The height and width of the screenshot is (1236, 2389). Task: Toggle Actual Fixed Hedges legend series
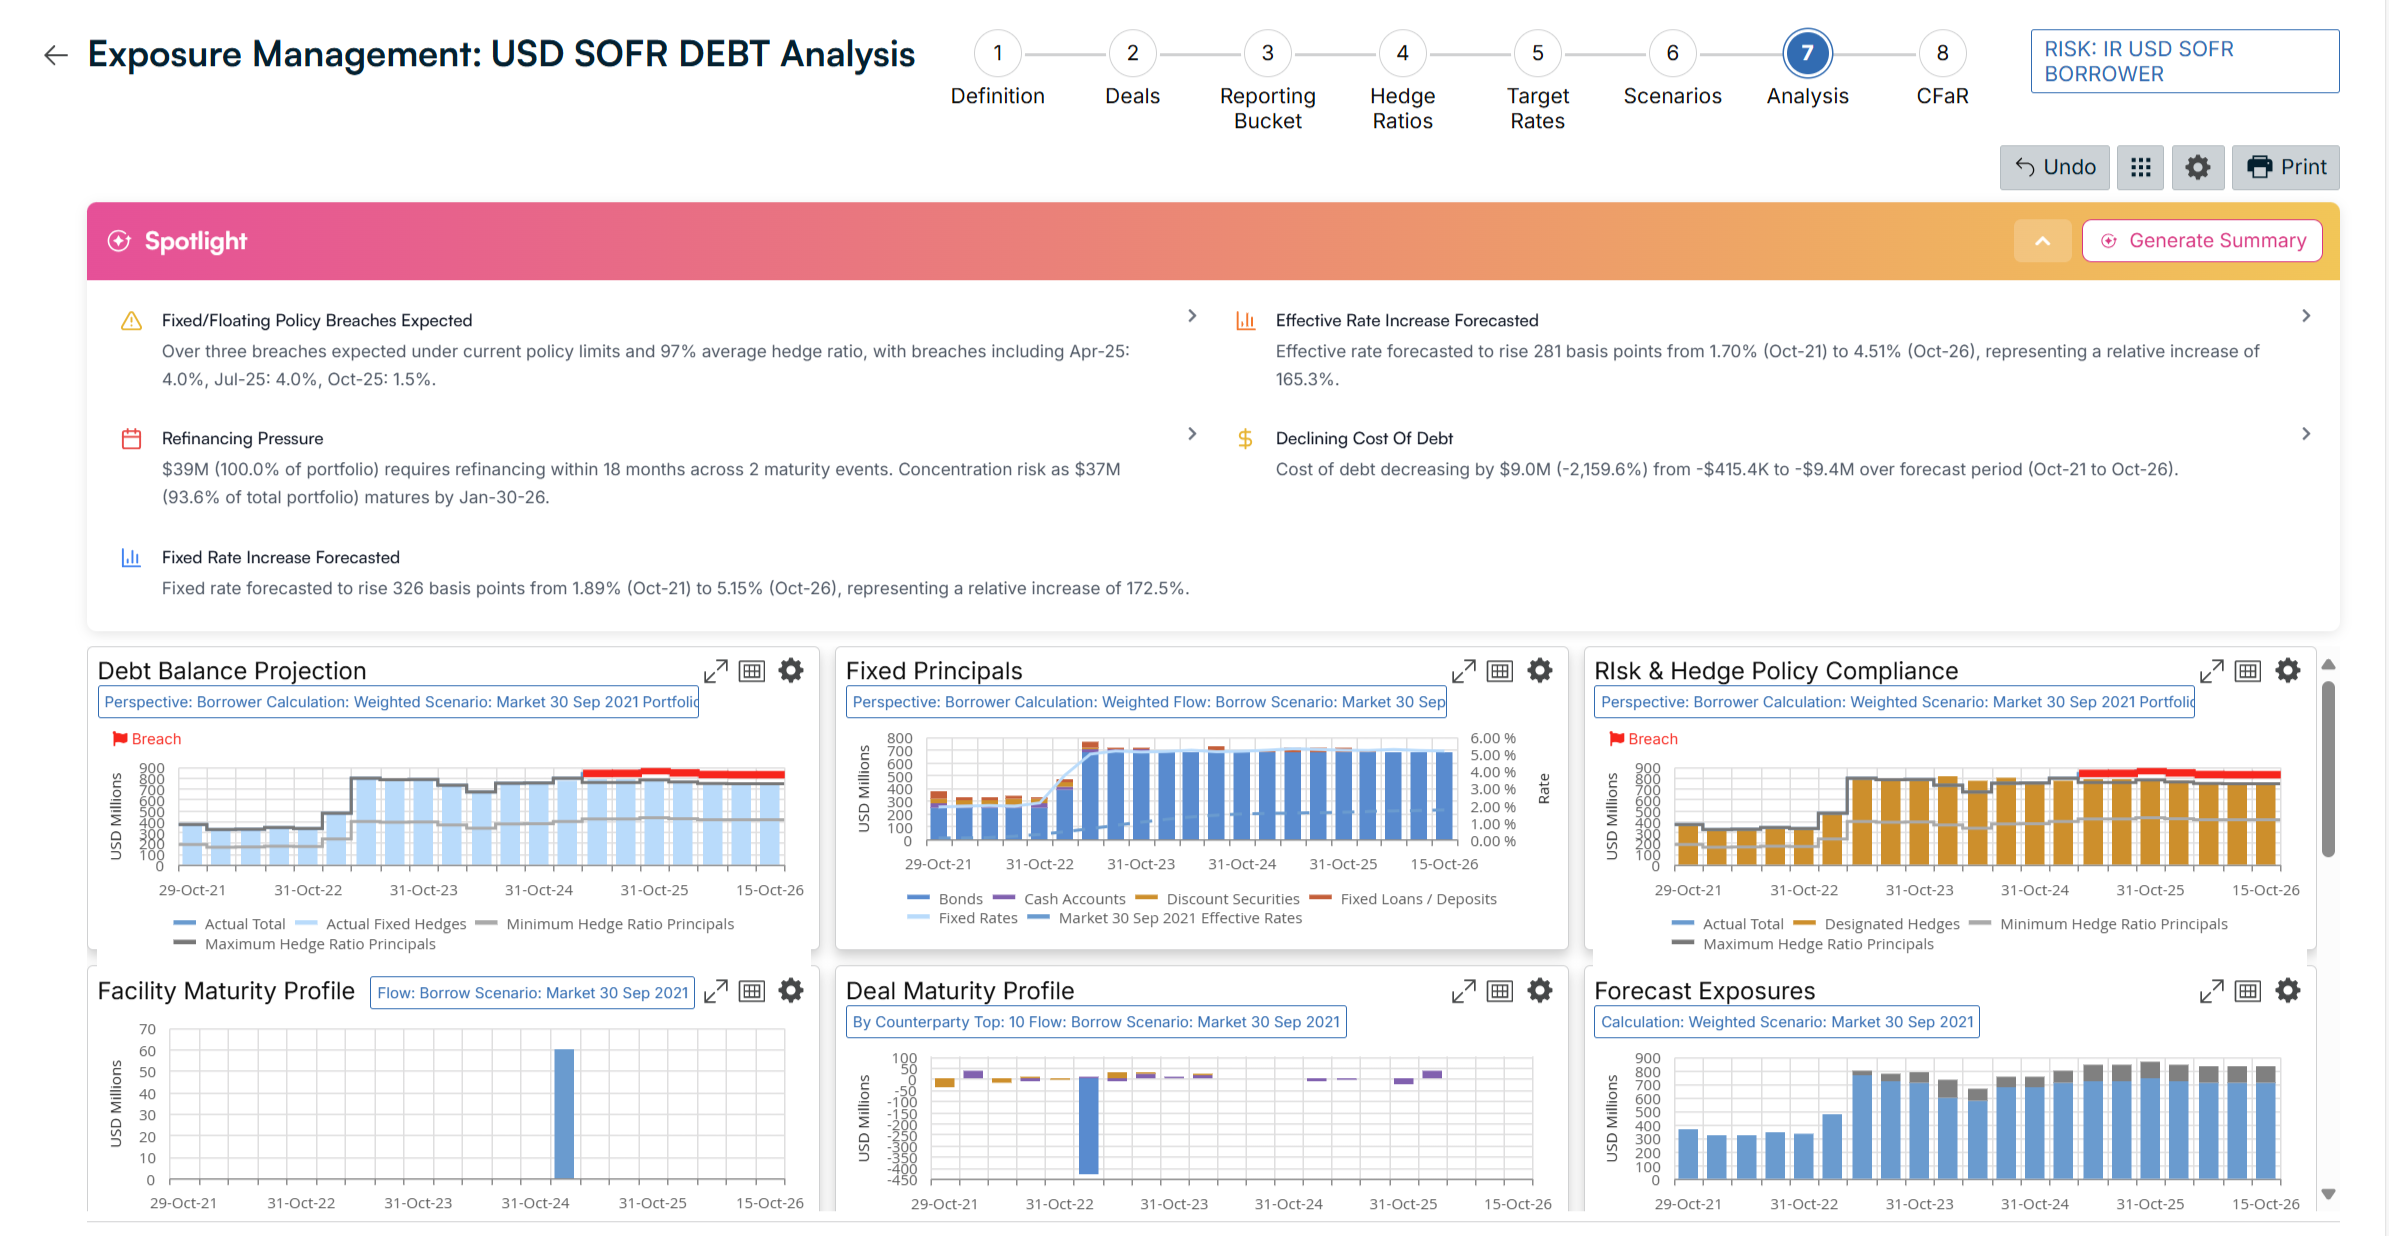tap(395, 924)
